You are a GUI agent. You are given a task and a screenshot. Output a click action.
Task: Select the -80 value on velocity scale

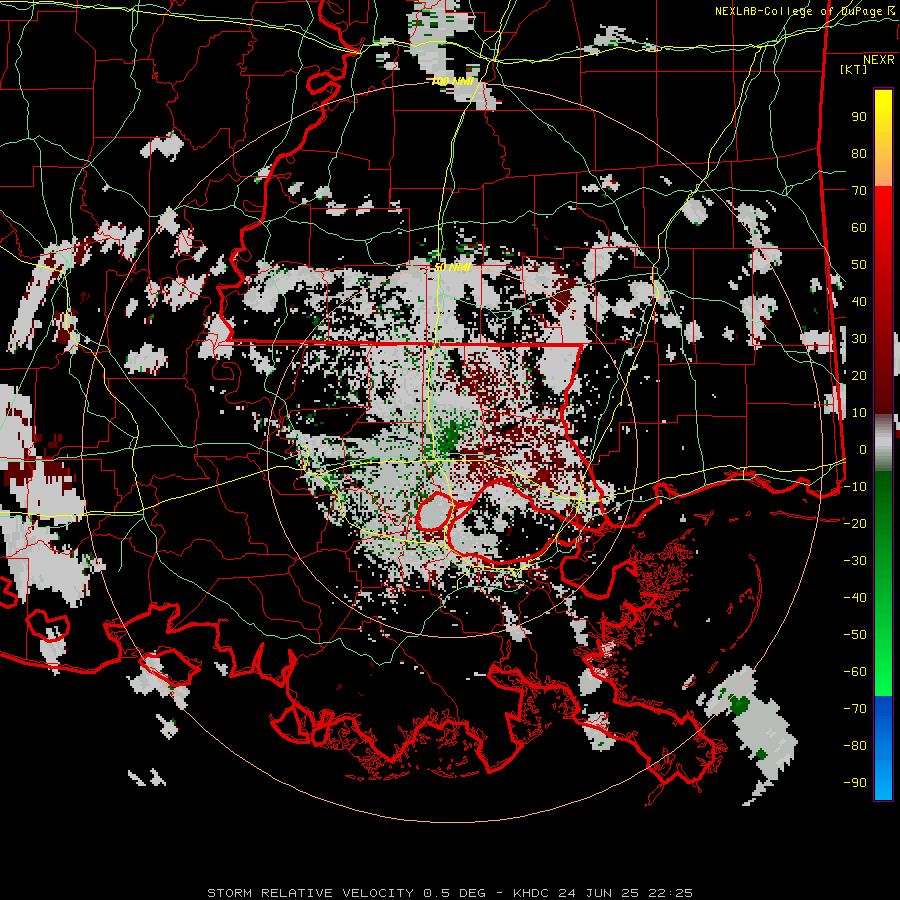click(x=855, y=746)
